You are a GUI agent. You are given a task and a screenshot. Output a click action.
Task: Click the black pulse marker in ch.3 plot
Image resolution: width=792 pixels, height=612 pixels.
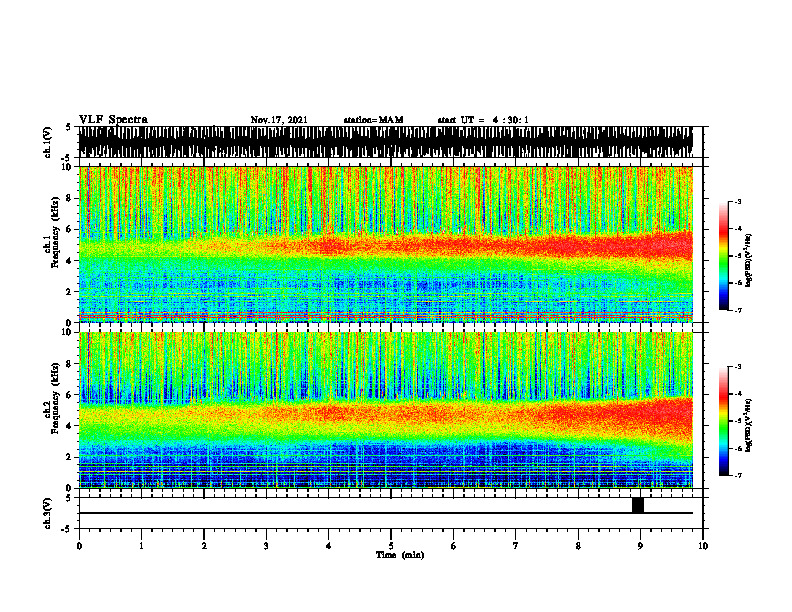pos(638,505)
